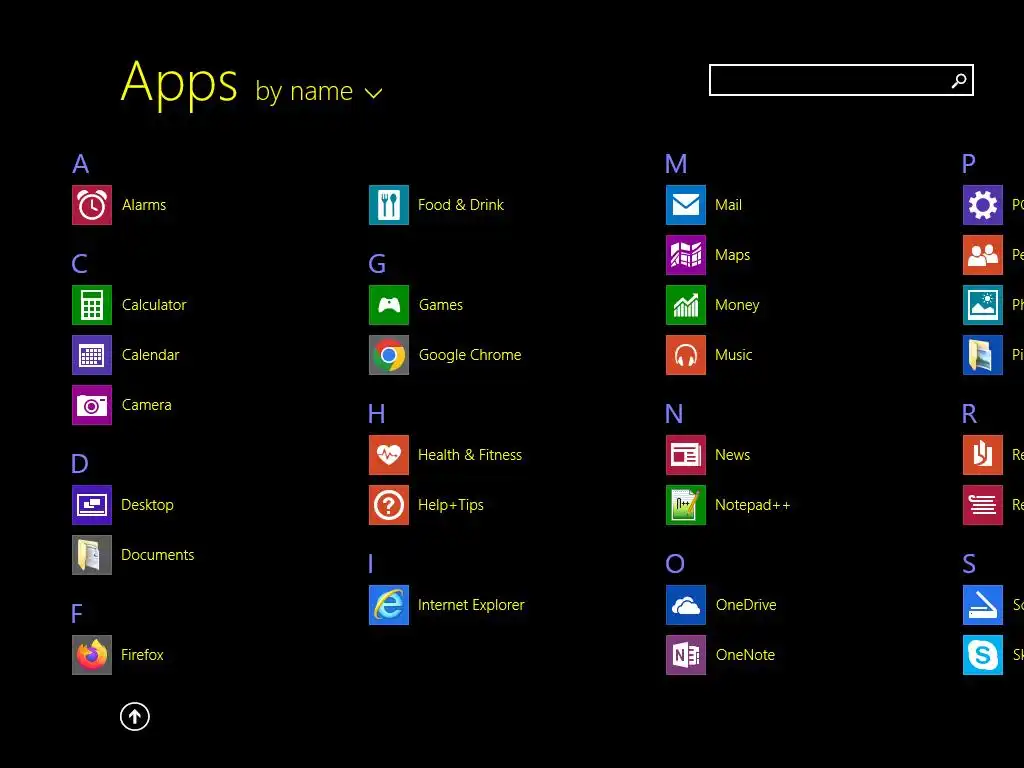The height and width of the screenshot is (768, 1024).
Task: Click the 'Firefox' label text
Action: [x=142, y=655]
